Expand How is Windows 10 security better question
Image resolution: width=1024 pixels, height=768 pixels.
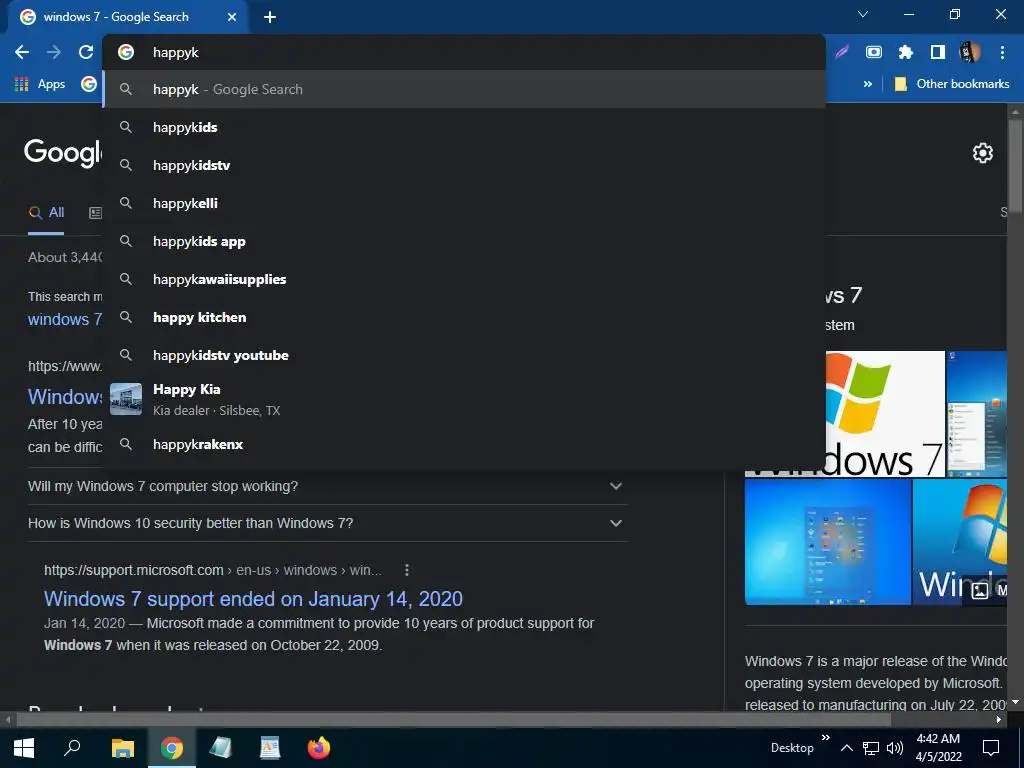point(327,523)
